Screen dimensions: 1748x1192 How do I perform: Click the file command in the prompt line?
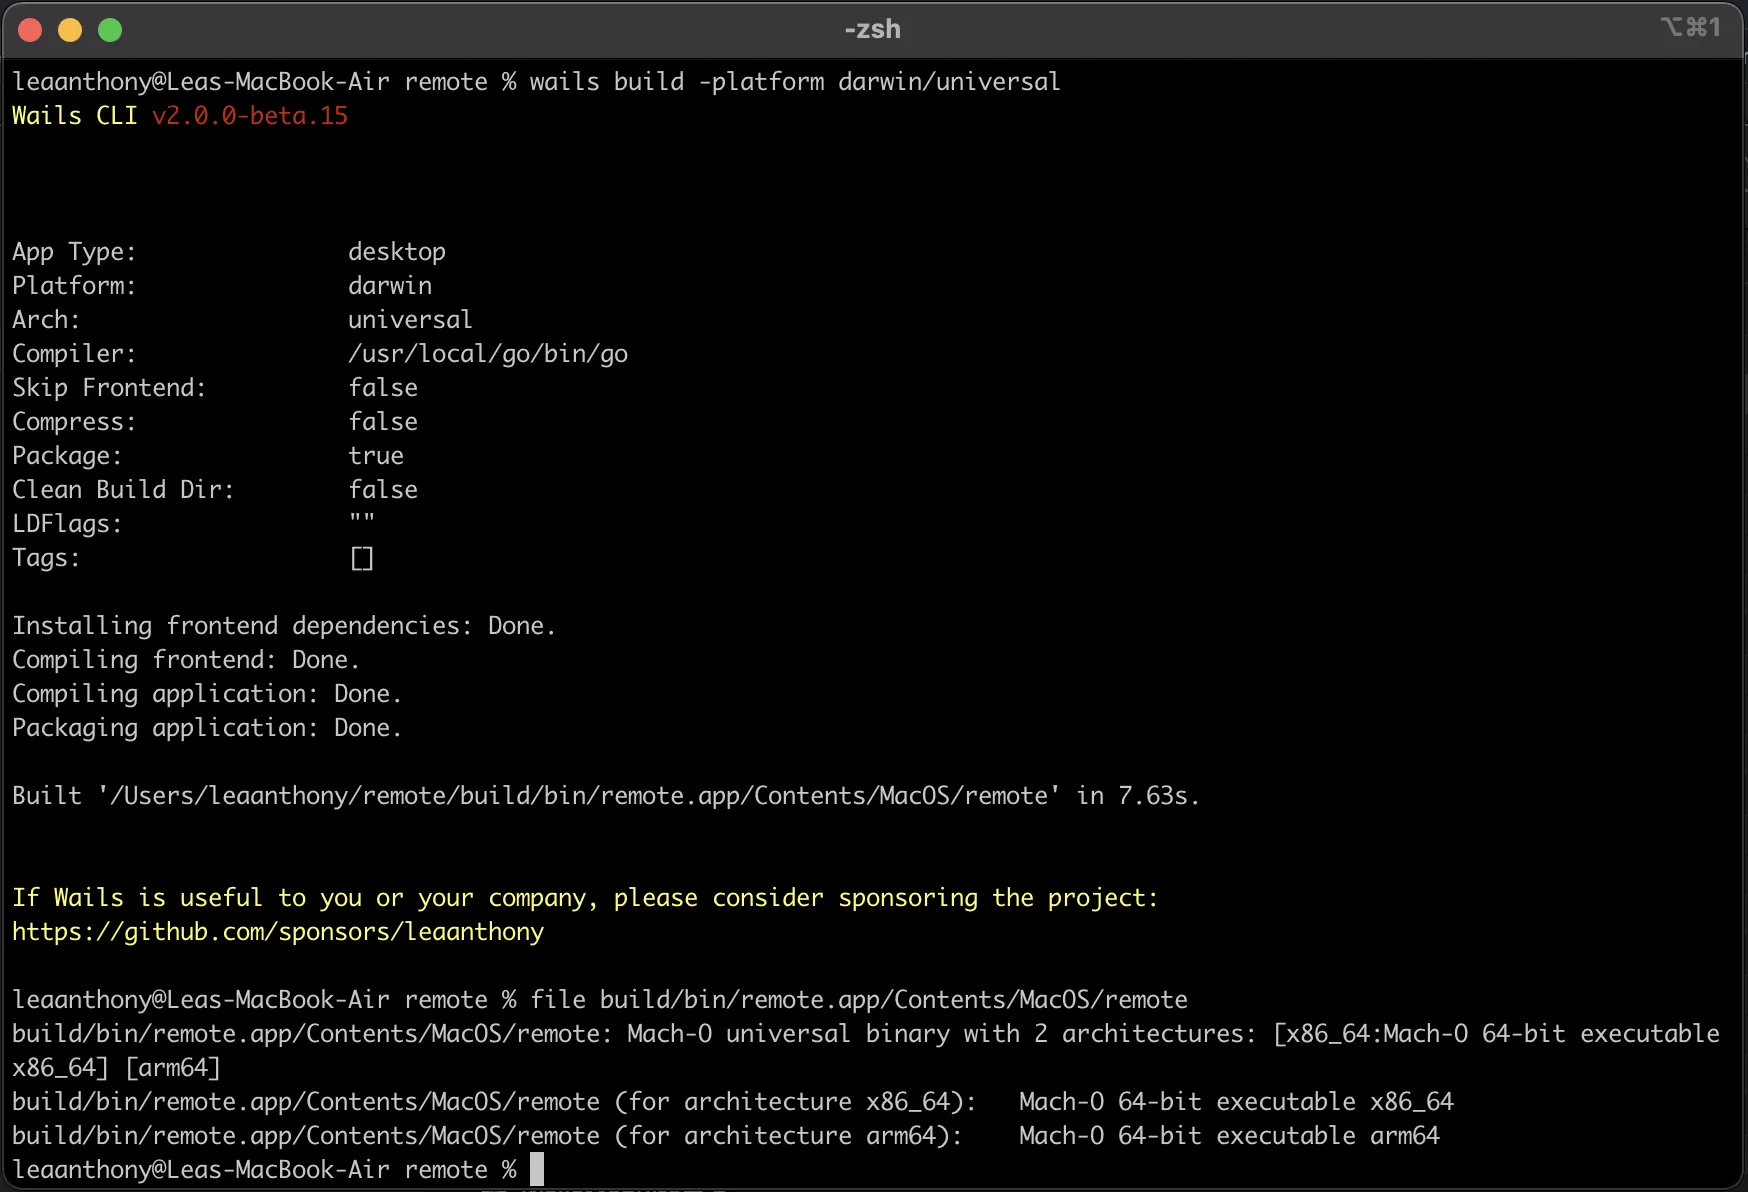[558, 999]
